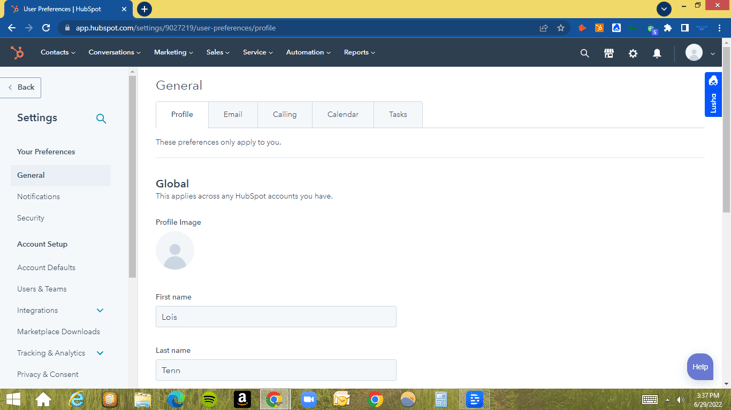
Task: Open the search magnifier in top navigation
Action: coord(585,53)
